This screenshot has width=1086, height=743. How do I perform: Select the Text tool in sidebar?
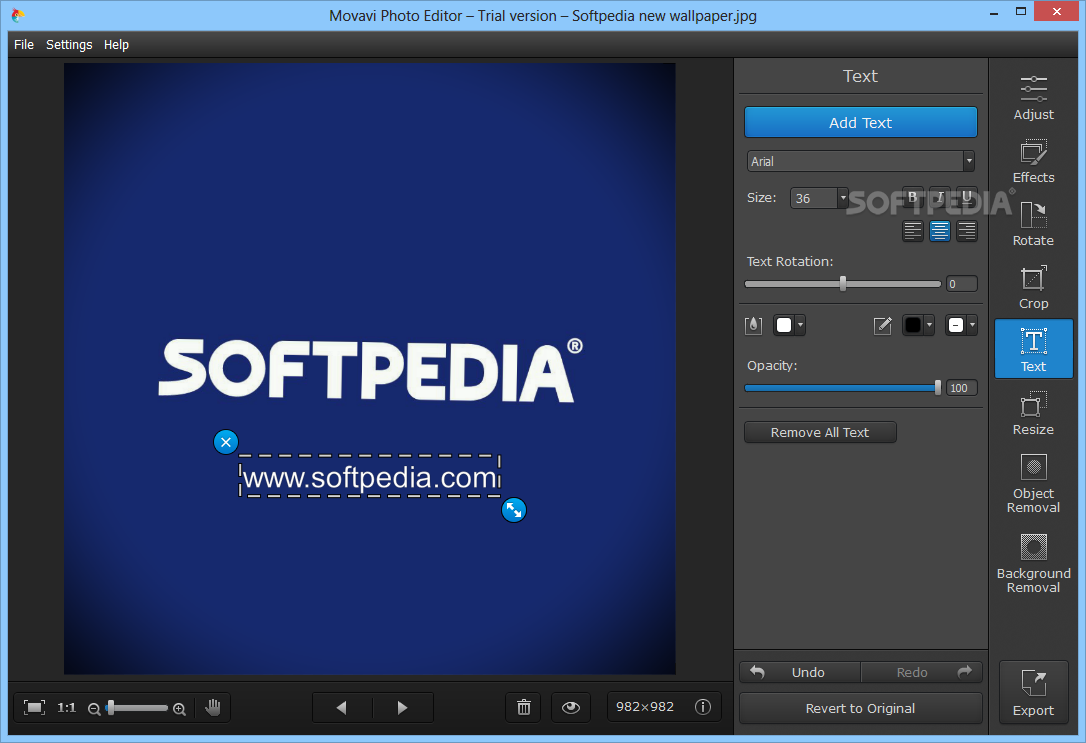click(x=1033, y=349)
